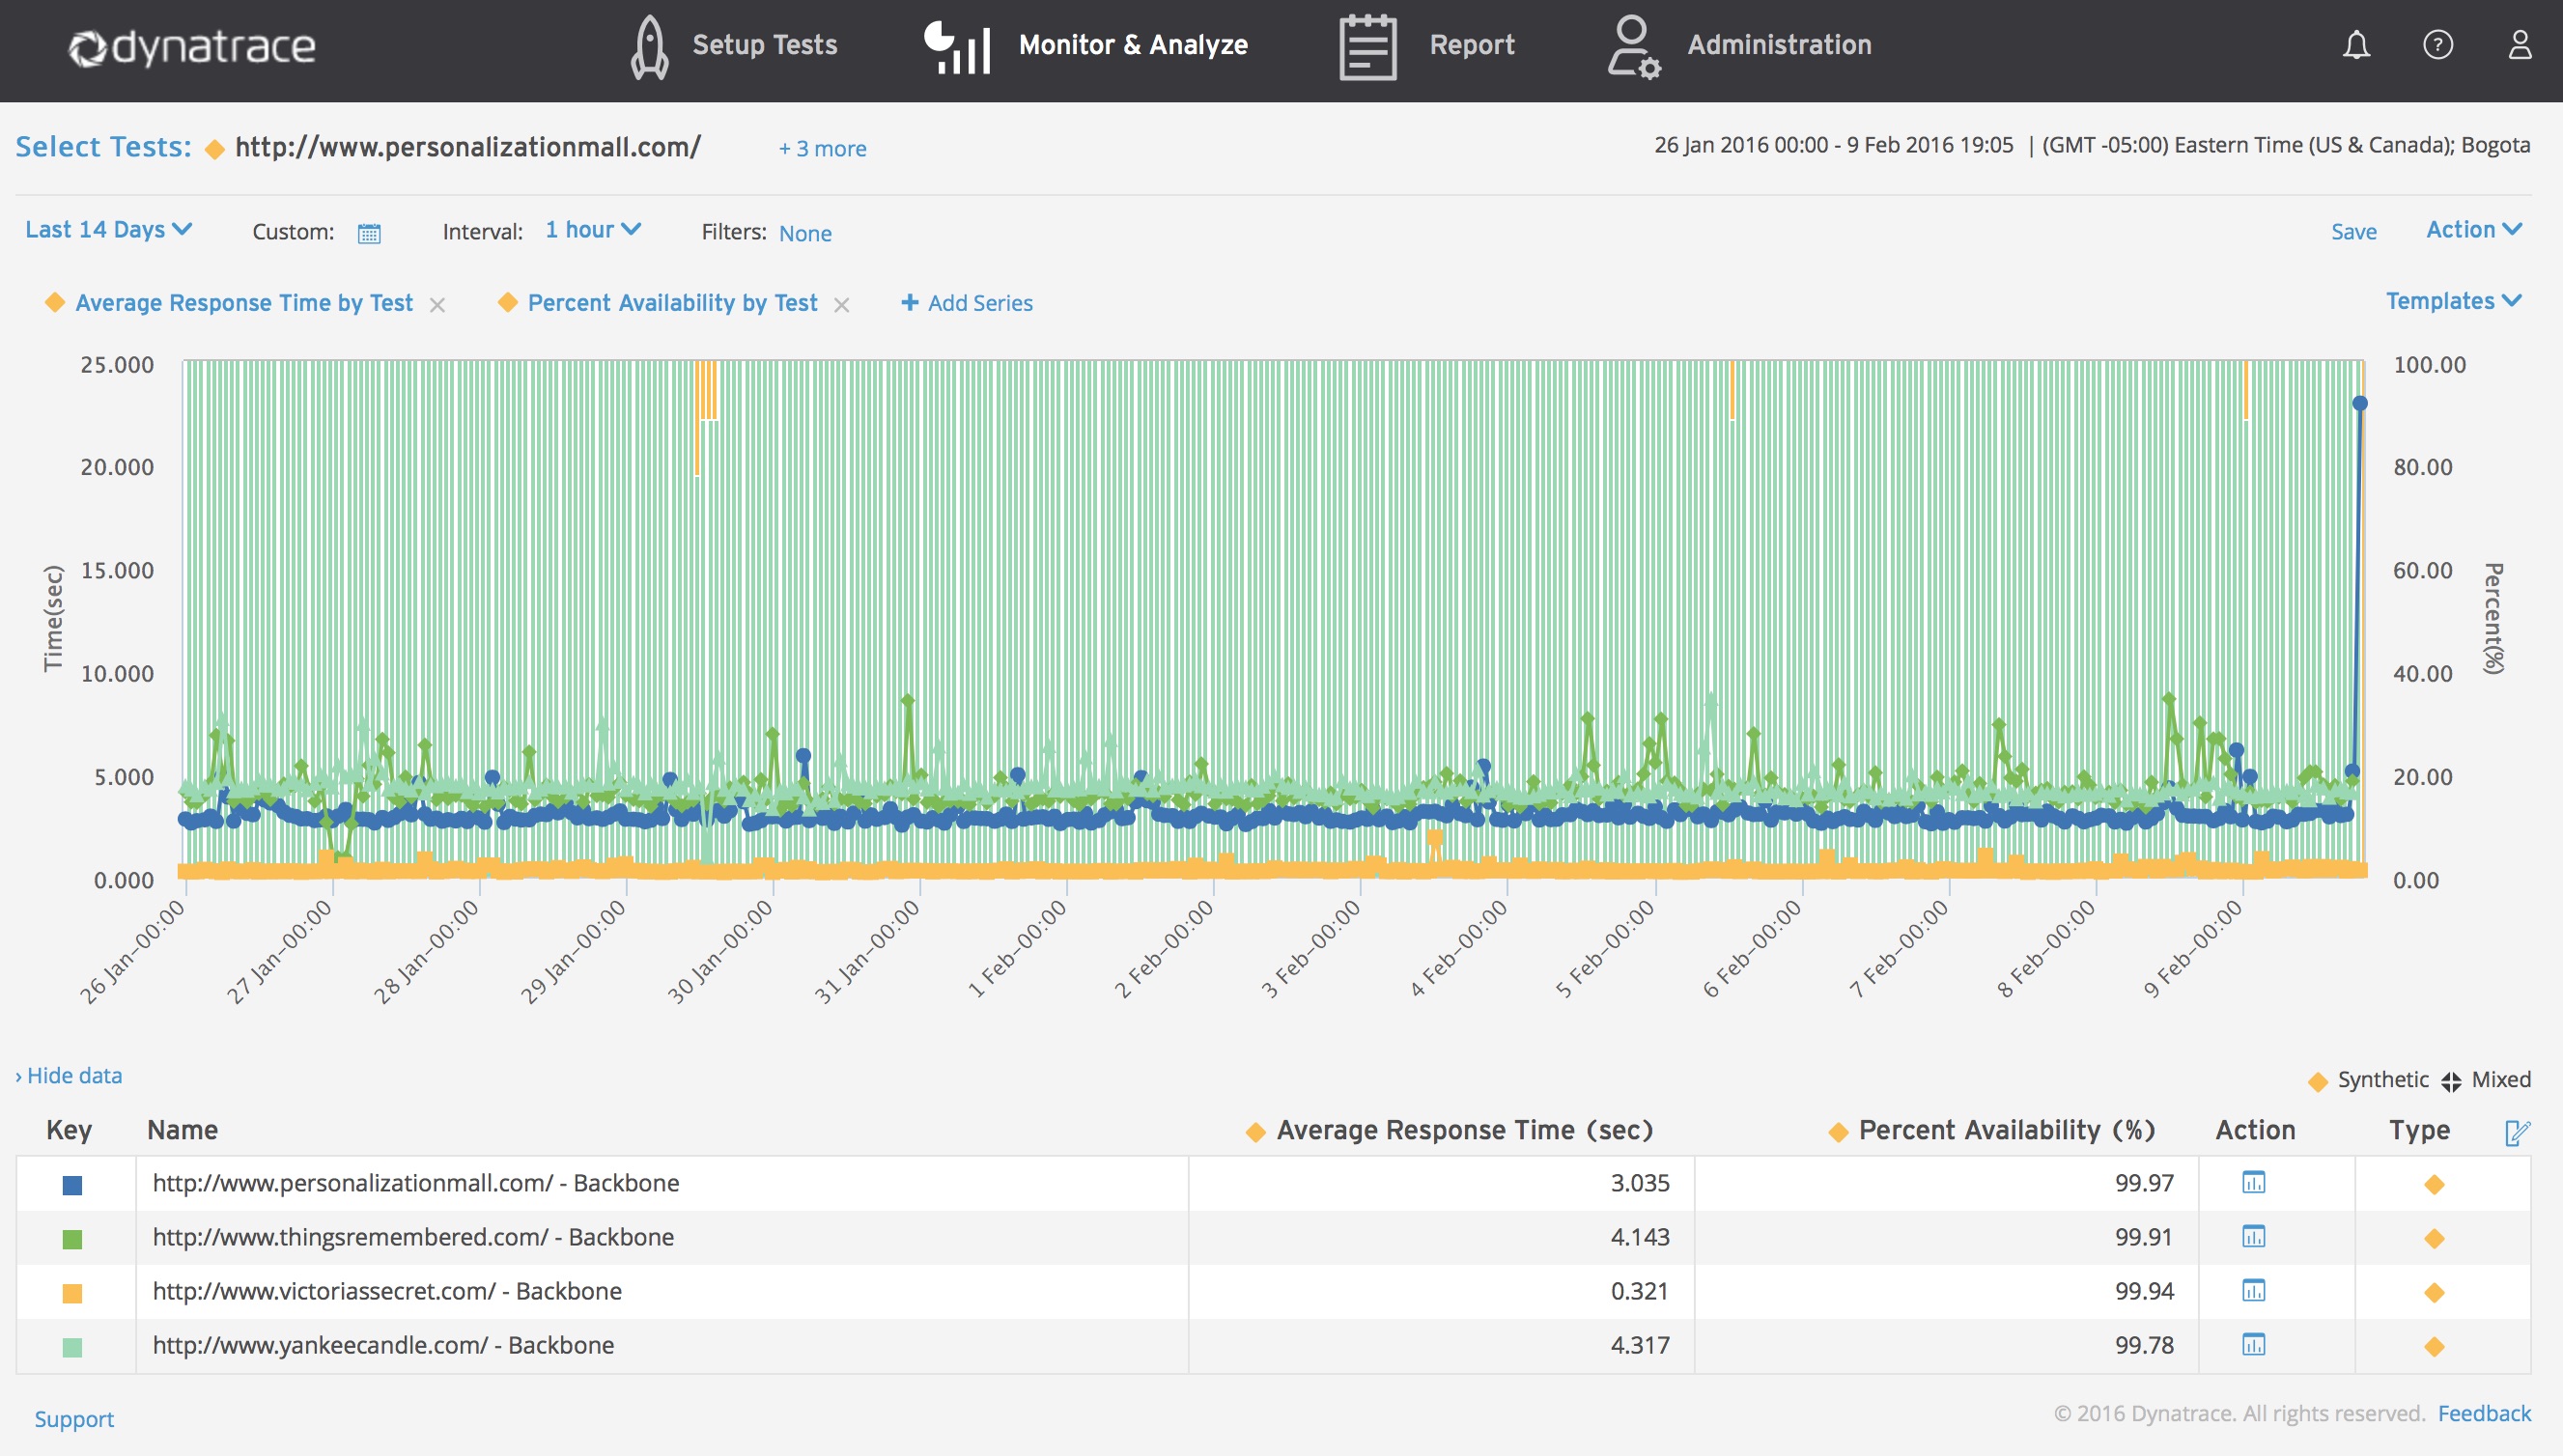This screenshot has height=1456, width=2563.
Task: Remove Percent Availability series
Action: (842, 305)
